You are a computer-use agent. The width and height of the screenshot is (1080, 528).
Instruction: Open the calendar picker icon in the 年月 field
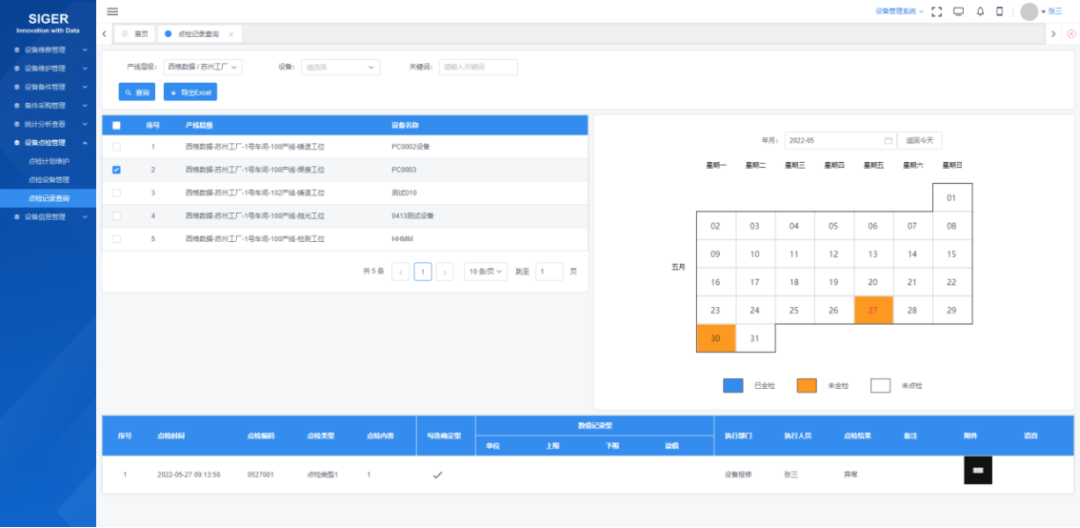coord(888,141)
